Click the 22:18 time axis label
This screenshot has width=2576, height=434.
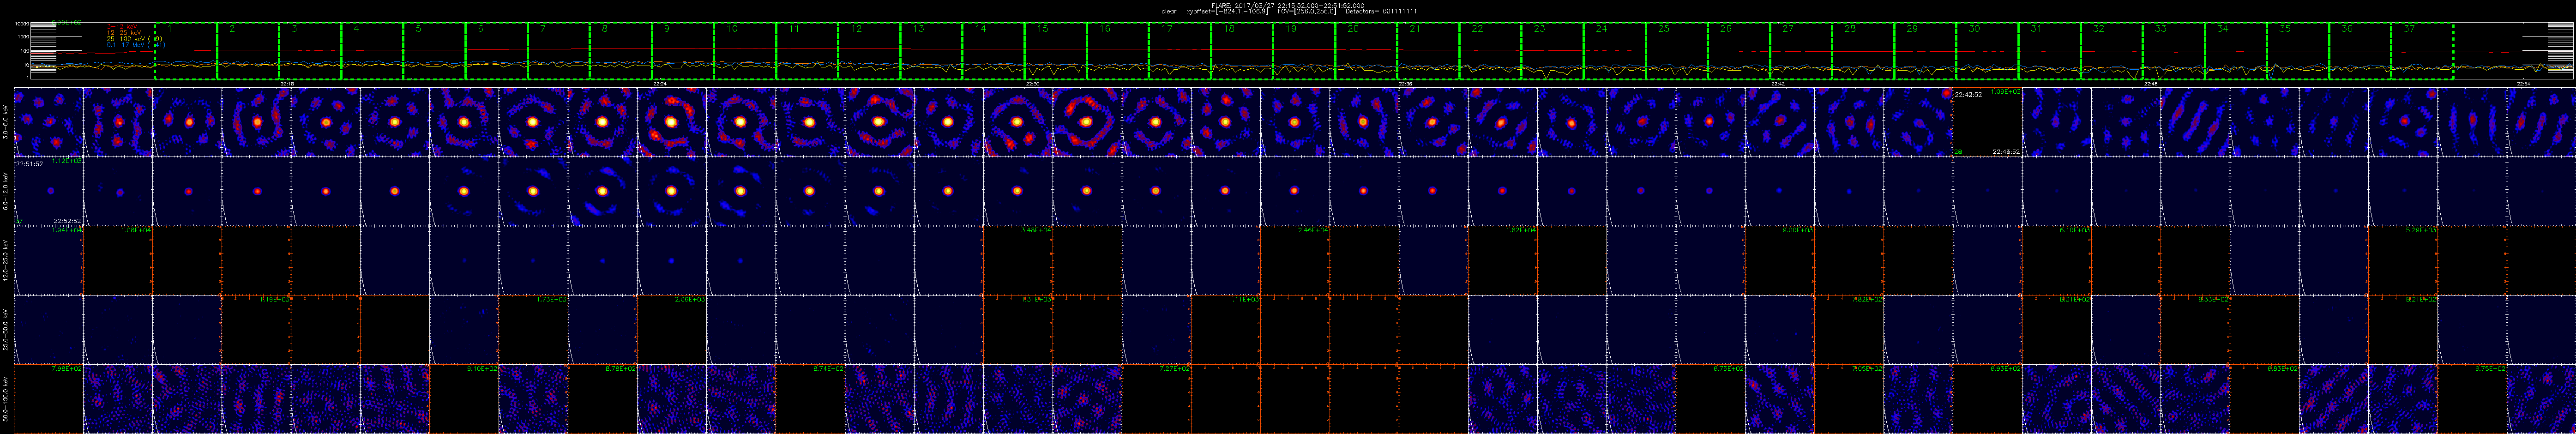tap(287, 84)
